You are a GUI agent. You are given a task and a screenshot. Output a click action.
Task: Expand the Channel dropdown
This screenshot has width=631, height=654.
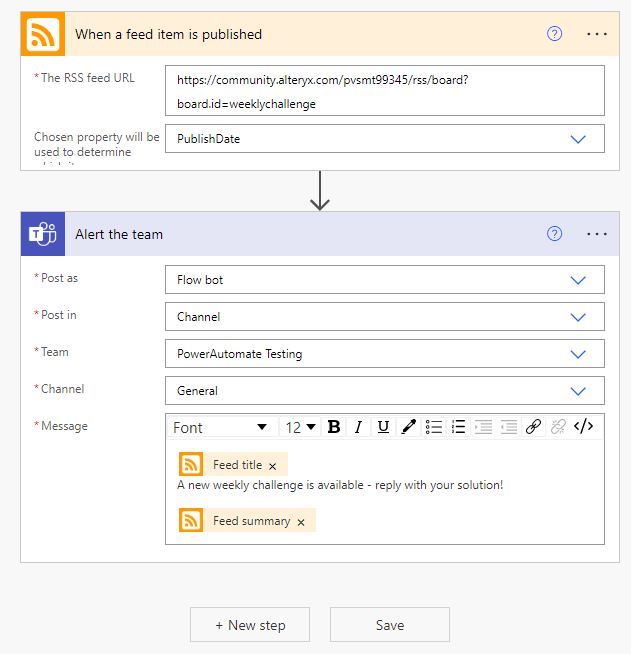[x=578, y=391]
